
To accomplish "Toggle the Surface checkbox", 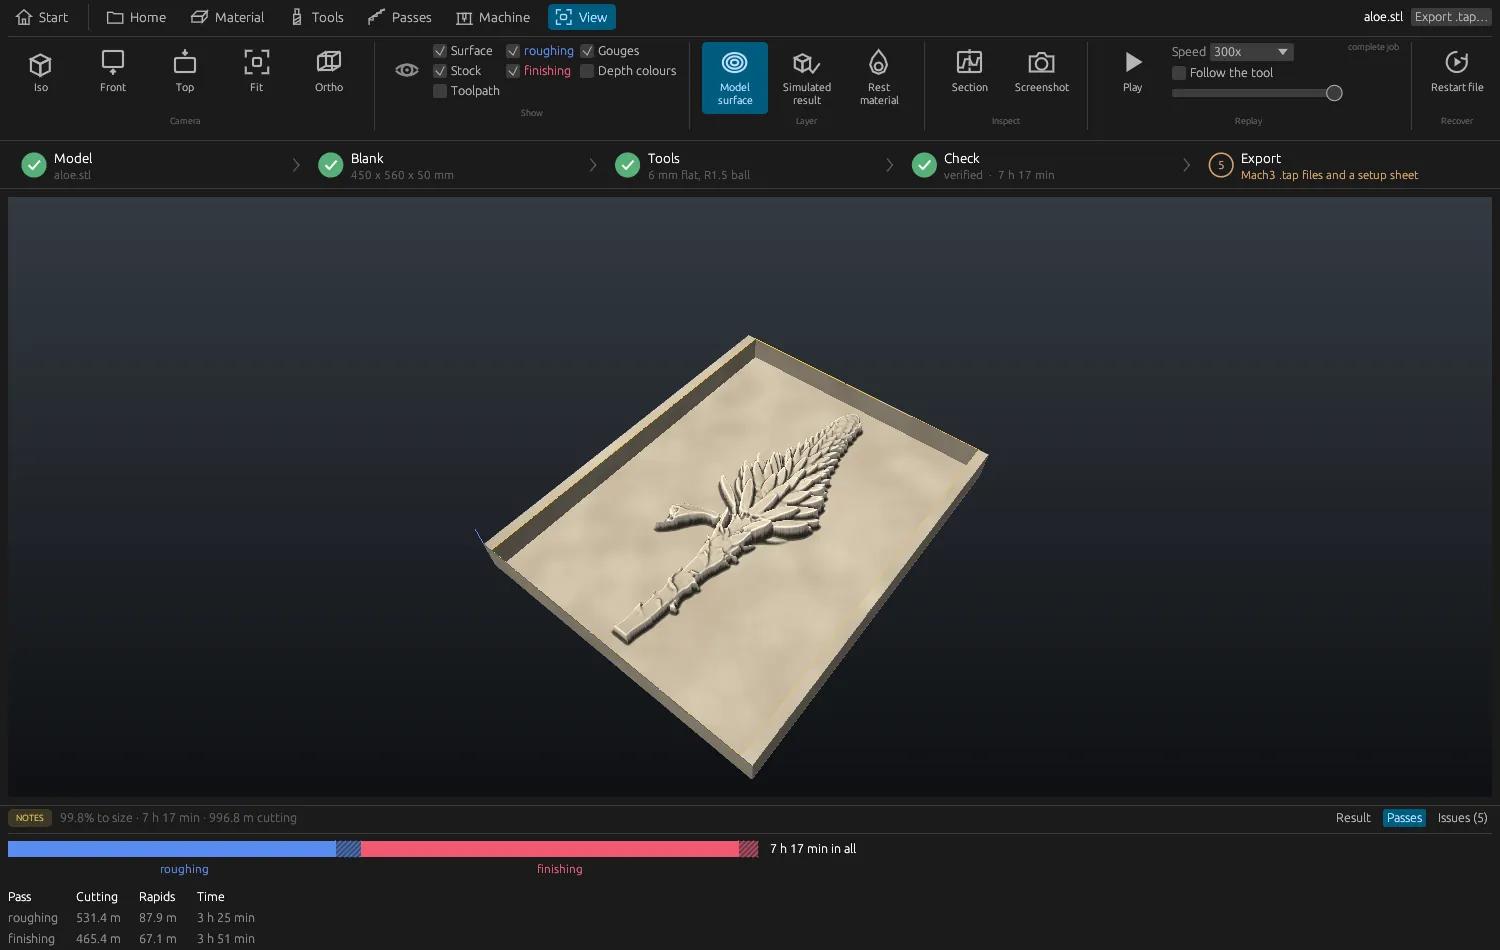I will coord(440,51).
